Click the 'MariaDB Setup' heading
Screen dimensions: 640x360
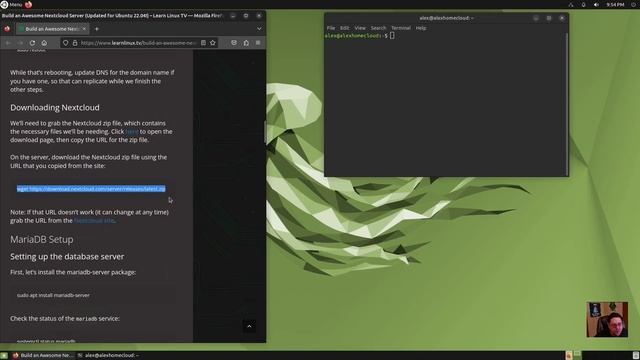pyautogui.click(x=42, y=240)
